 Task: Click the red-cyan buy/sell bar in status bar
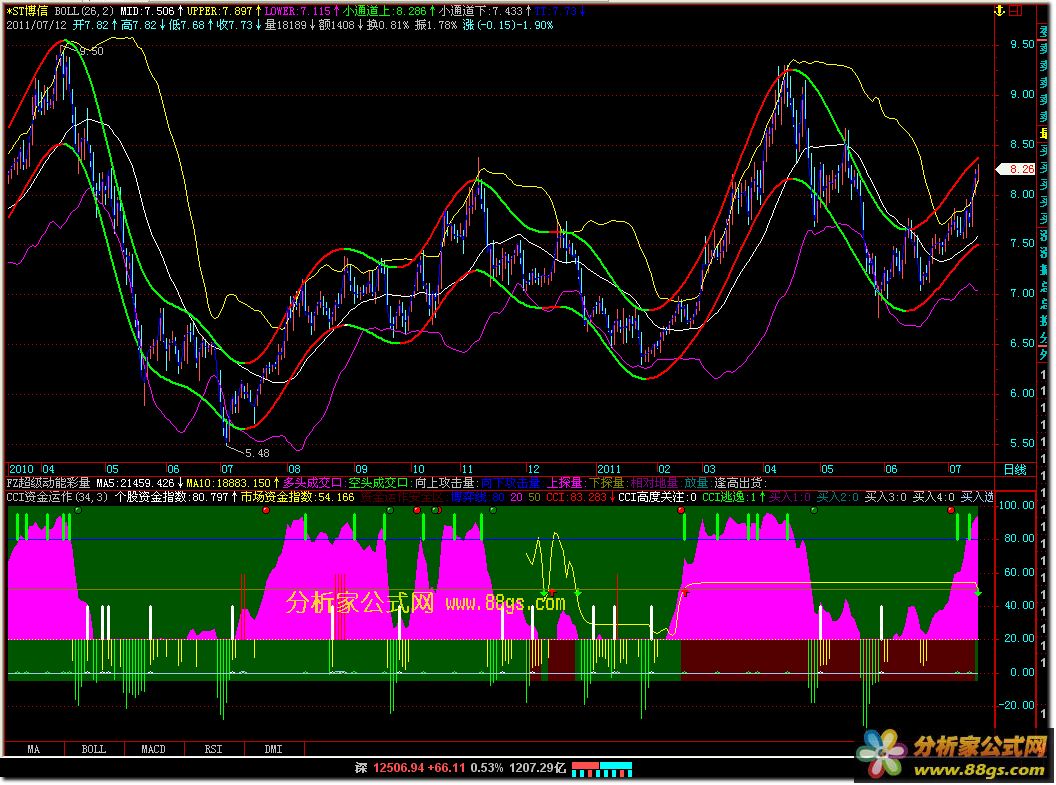(602, 768)
